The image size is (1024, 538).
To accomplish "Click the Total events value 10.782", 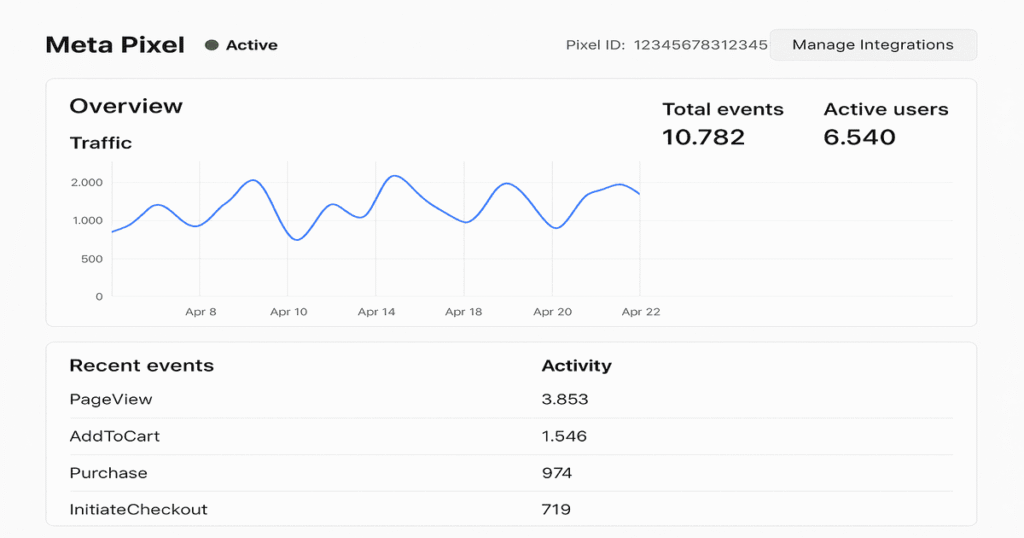I will tap(703, 137).
